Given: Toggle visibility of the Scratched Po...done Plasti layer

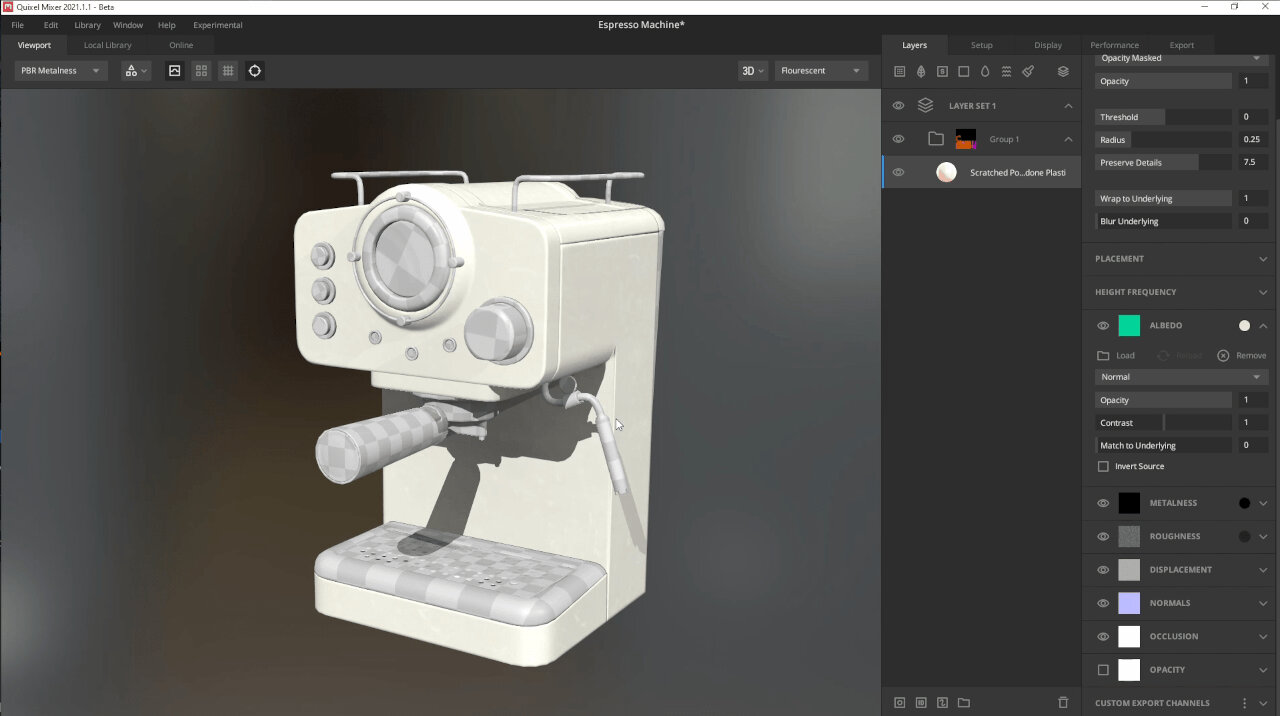Looking at the screenshot, I should [898, 172].
